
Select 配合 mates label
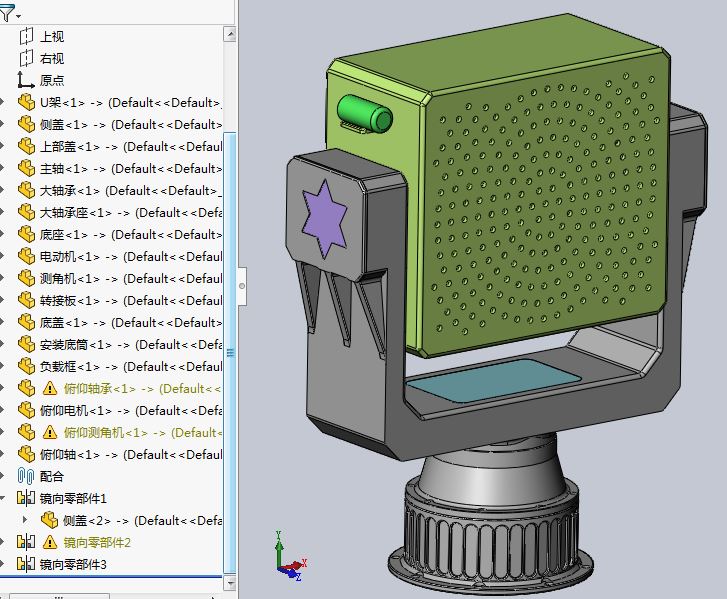(52, 476)
